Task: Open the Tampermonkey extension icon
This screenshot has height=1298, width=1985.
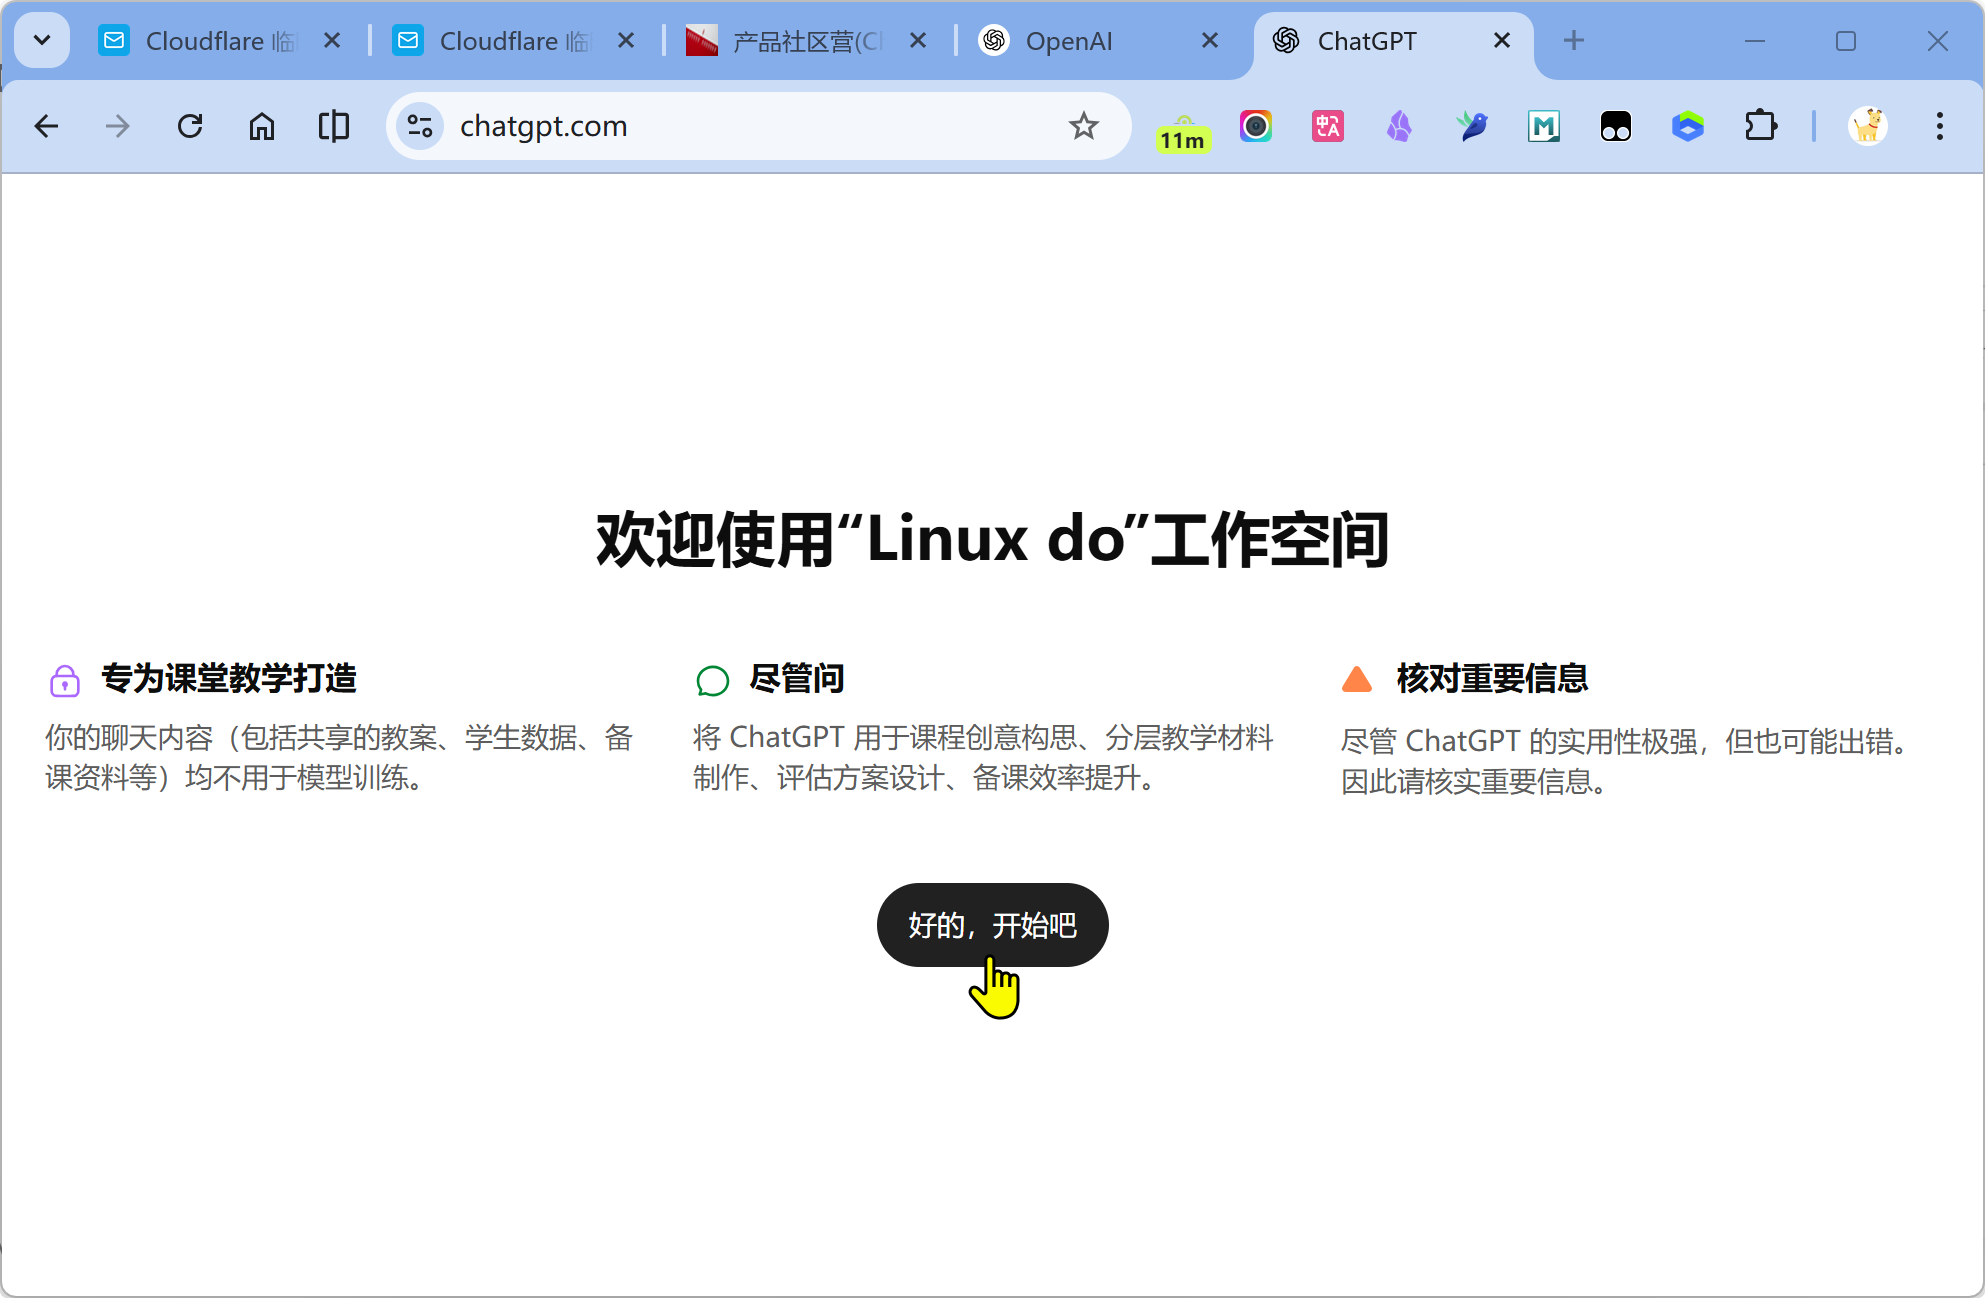Action: pyautogui.click(x=1616, y=126)
